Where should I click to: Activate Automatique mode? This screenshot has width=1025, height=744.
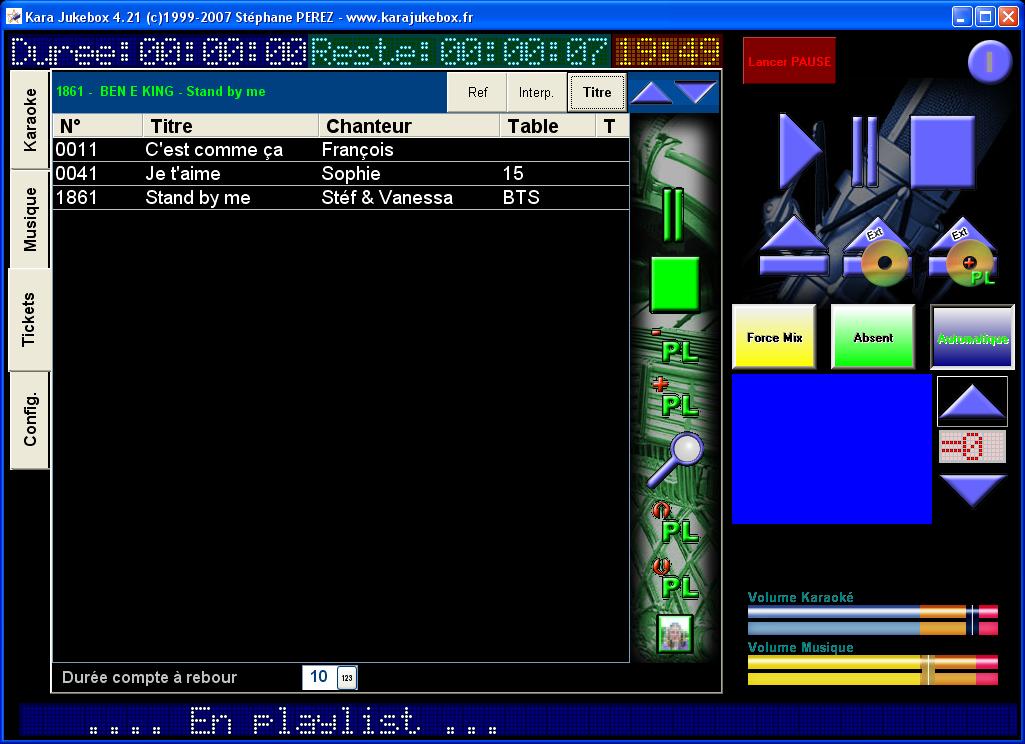tap(971, 338)
